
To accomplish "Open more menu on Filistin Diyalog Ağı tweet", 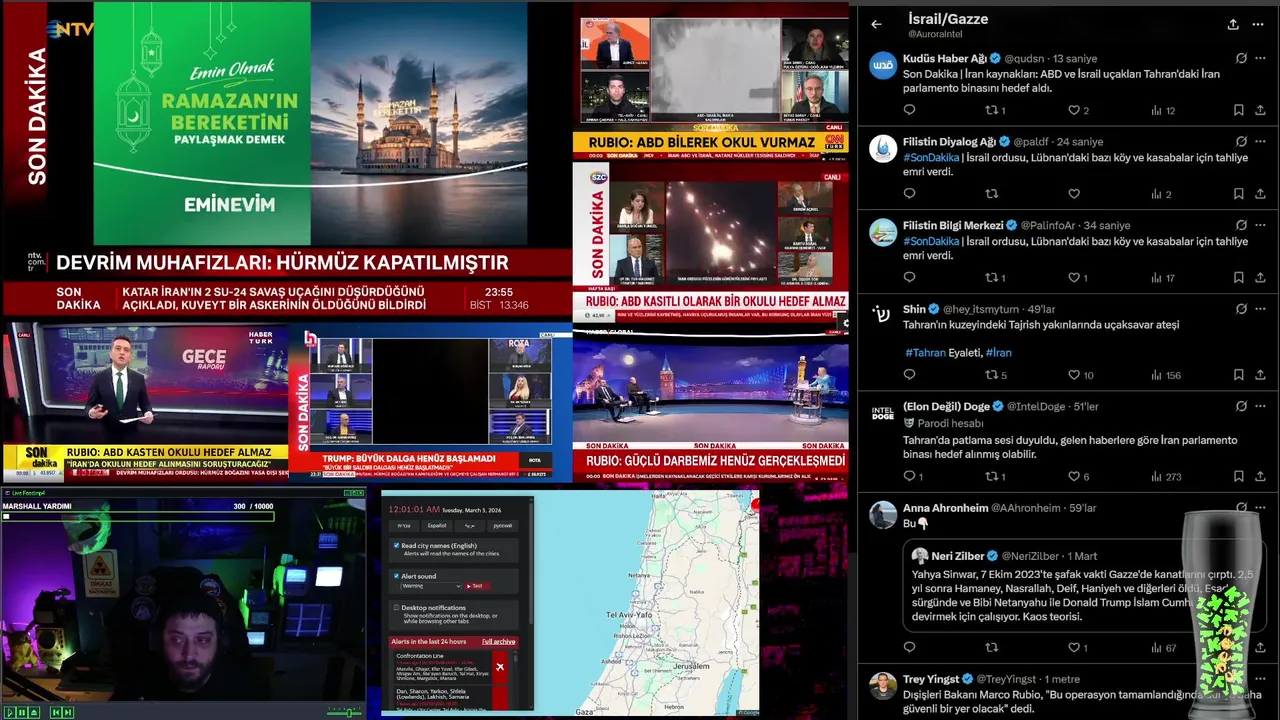I will tap(1262, 142).
